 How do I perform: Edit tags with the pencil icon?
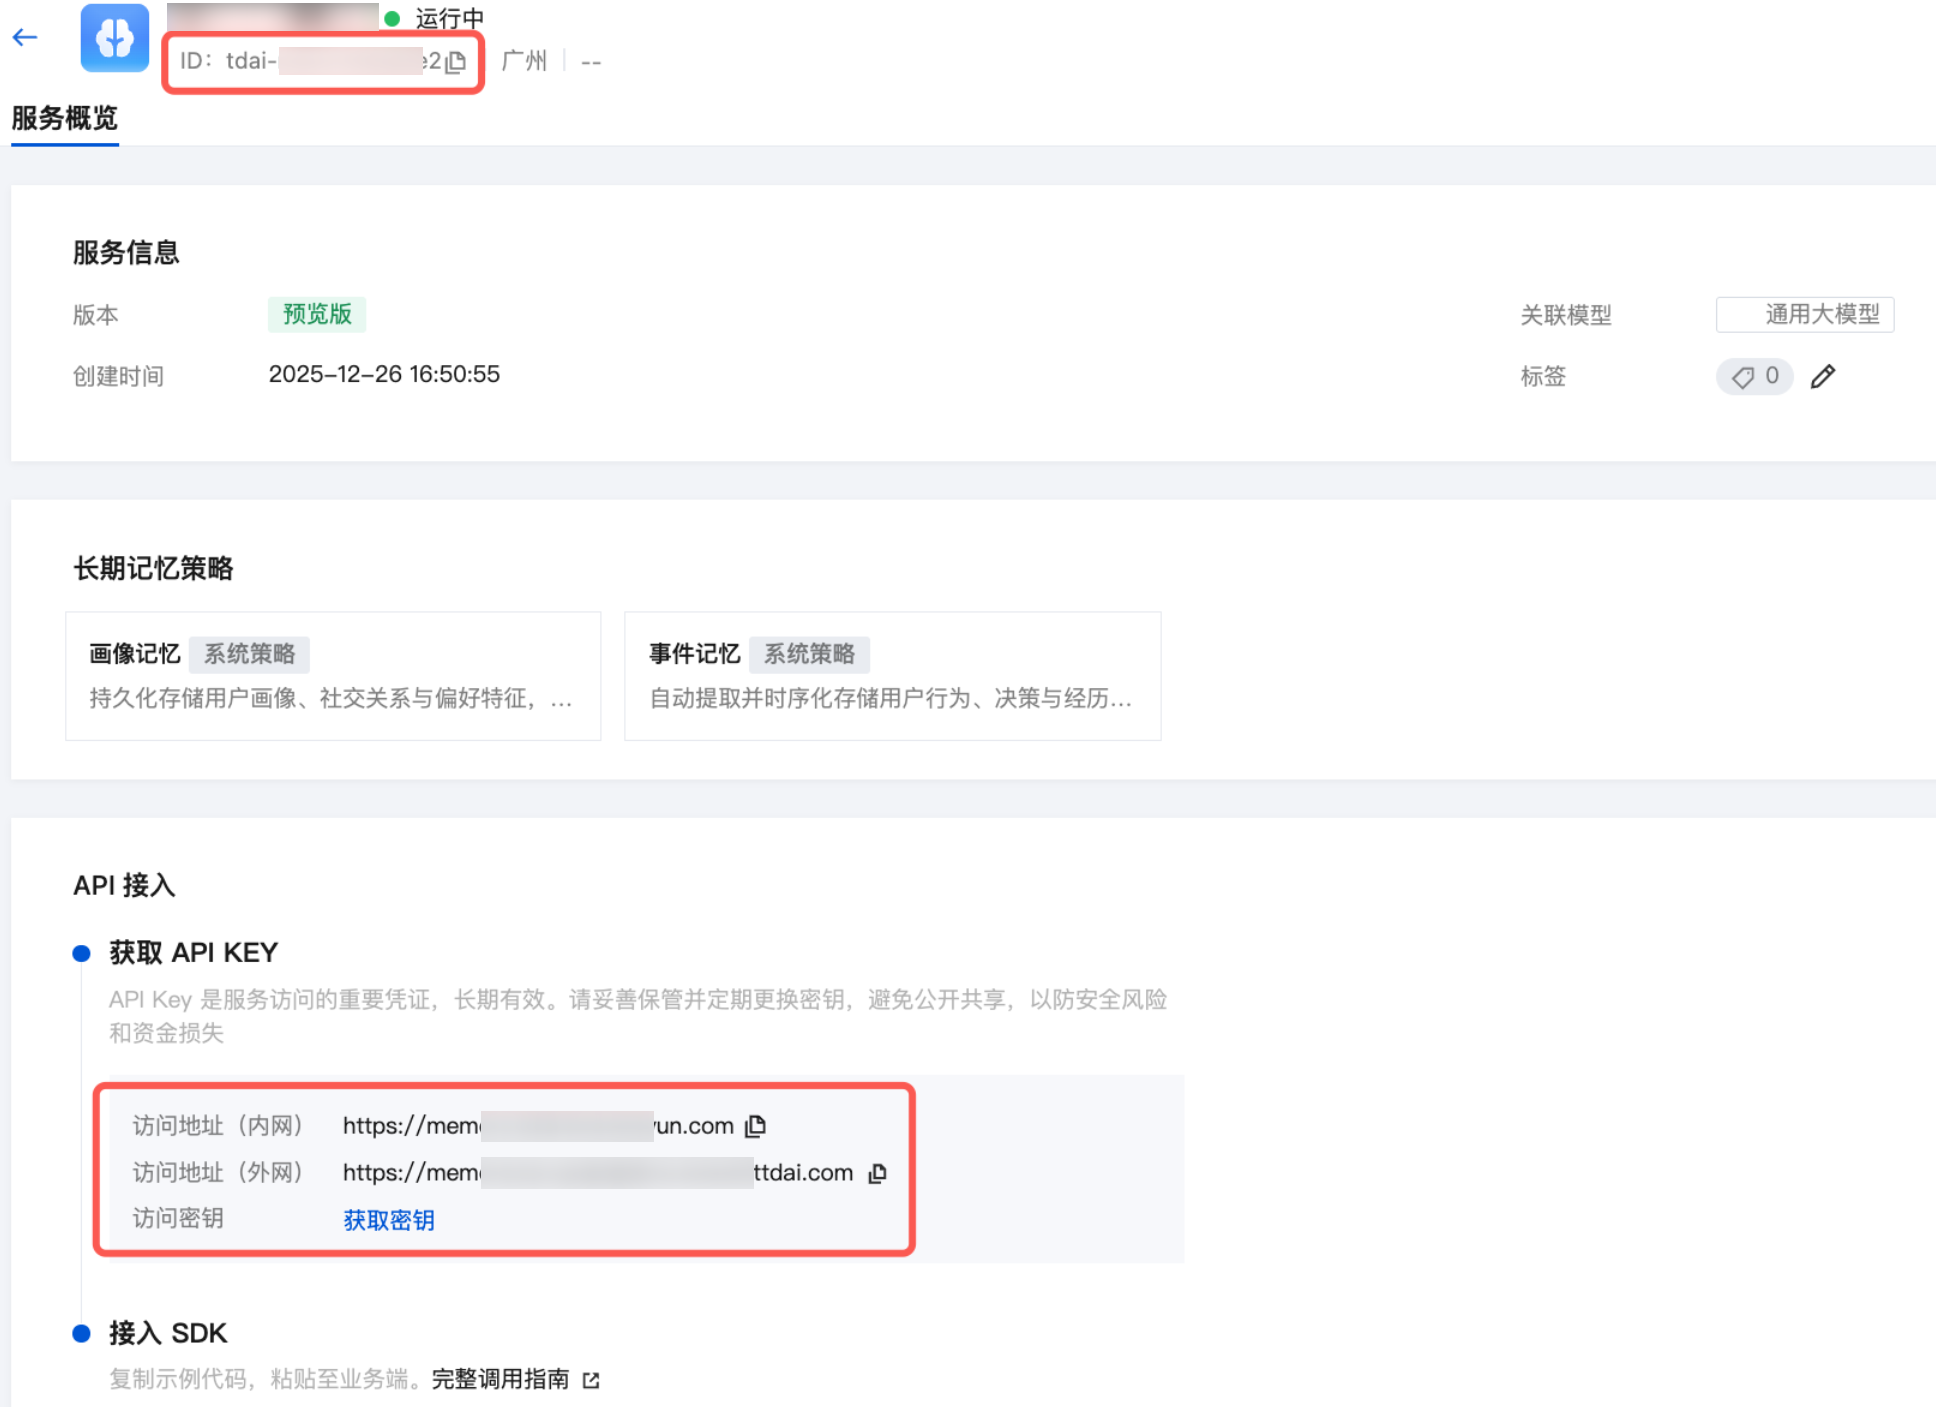(1822, 376)
